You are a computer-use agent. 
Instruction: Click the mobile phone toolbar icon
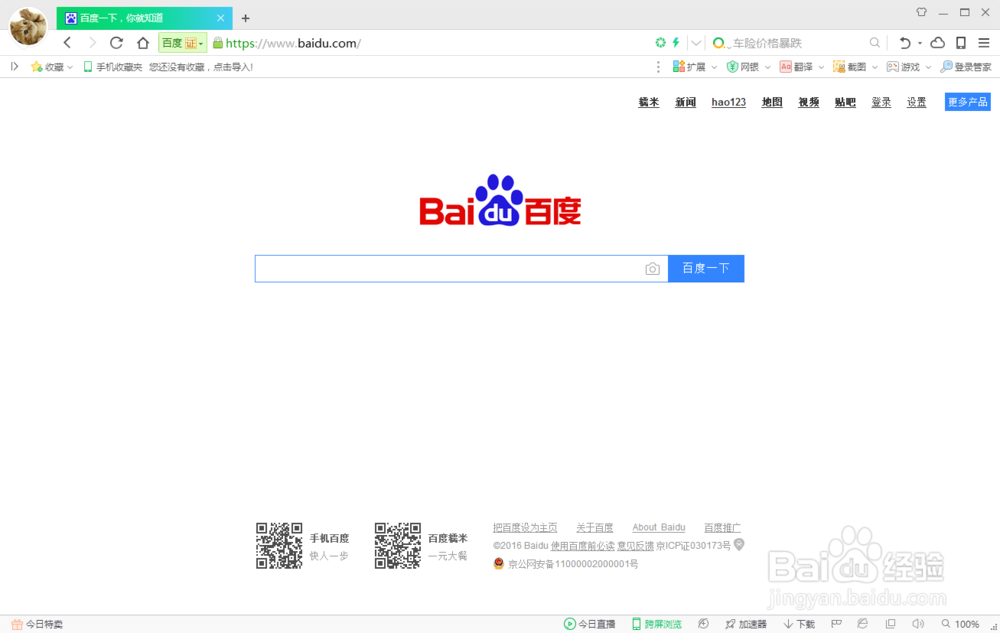(x=960, y=43)
